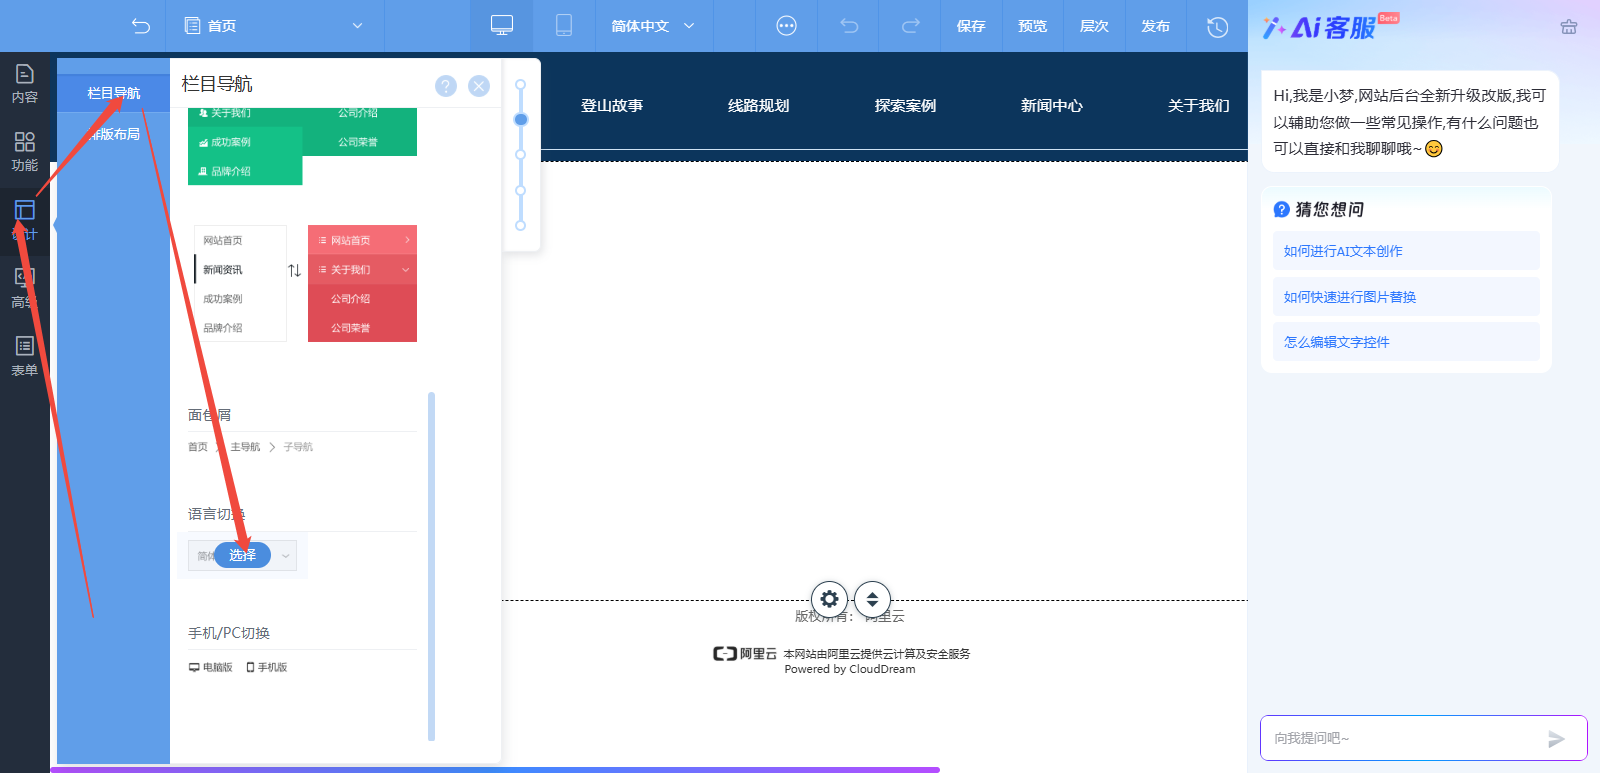Click the Powered by CloudDream text
Viewport: 1600px width, 773px height.
tap(850, 670)
